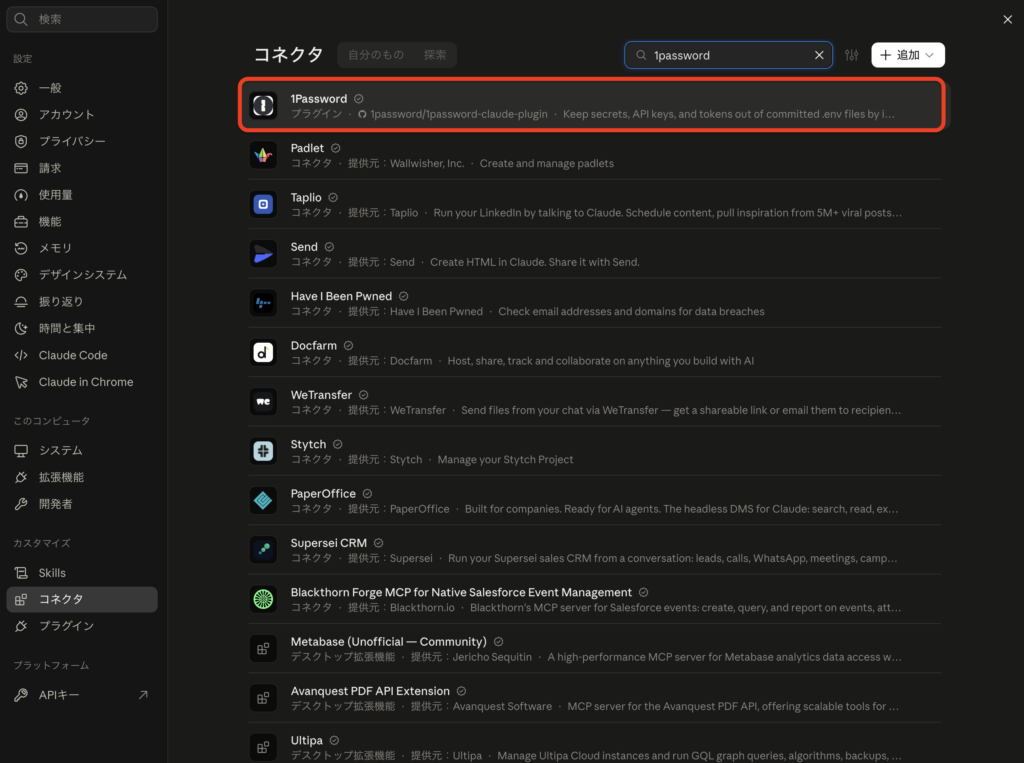1024x763 pixels.
Task: Click the Ultipa extension icon
Action: 263,747
